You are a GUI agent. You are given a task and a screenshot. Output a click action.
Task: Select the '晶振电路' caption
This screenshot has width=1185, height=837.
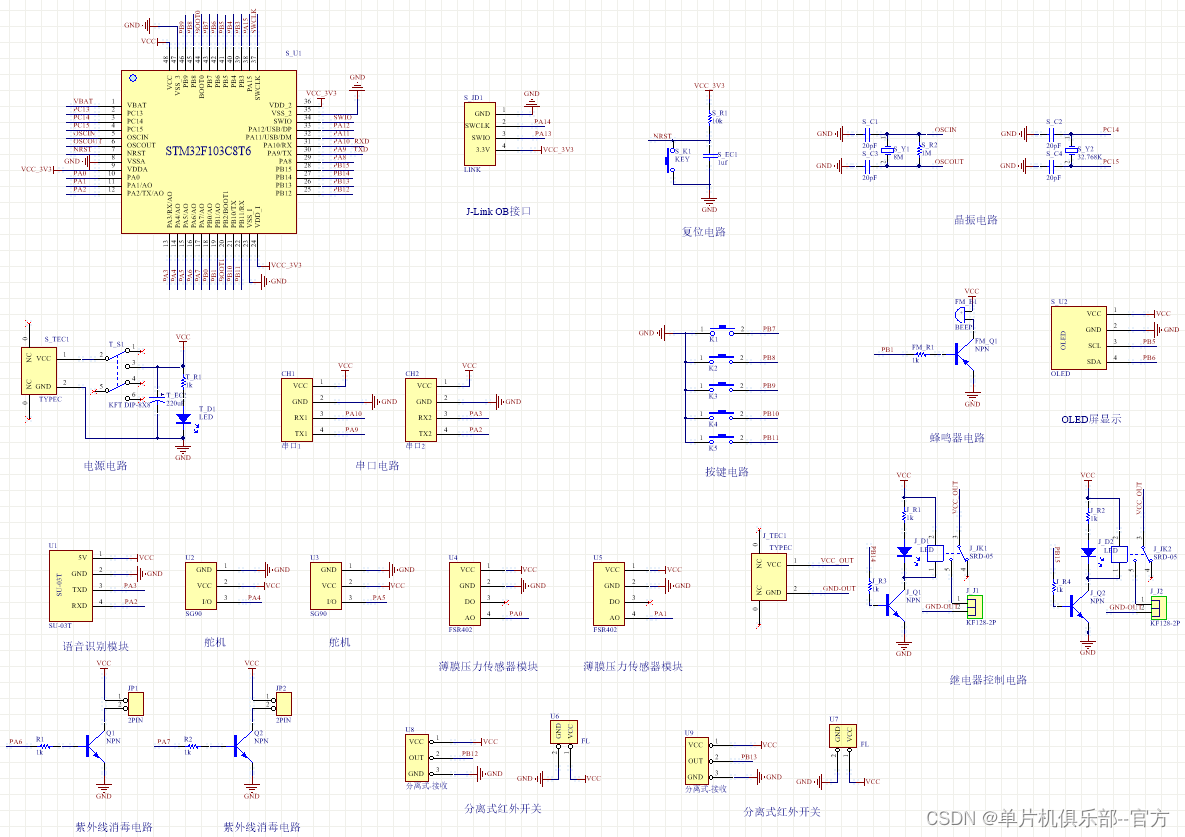point(976,220)
